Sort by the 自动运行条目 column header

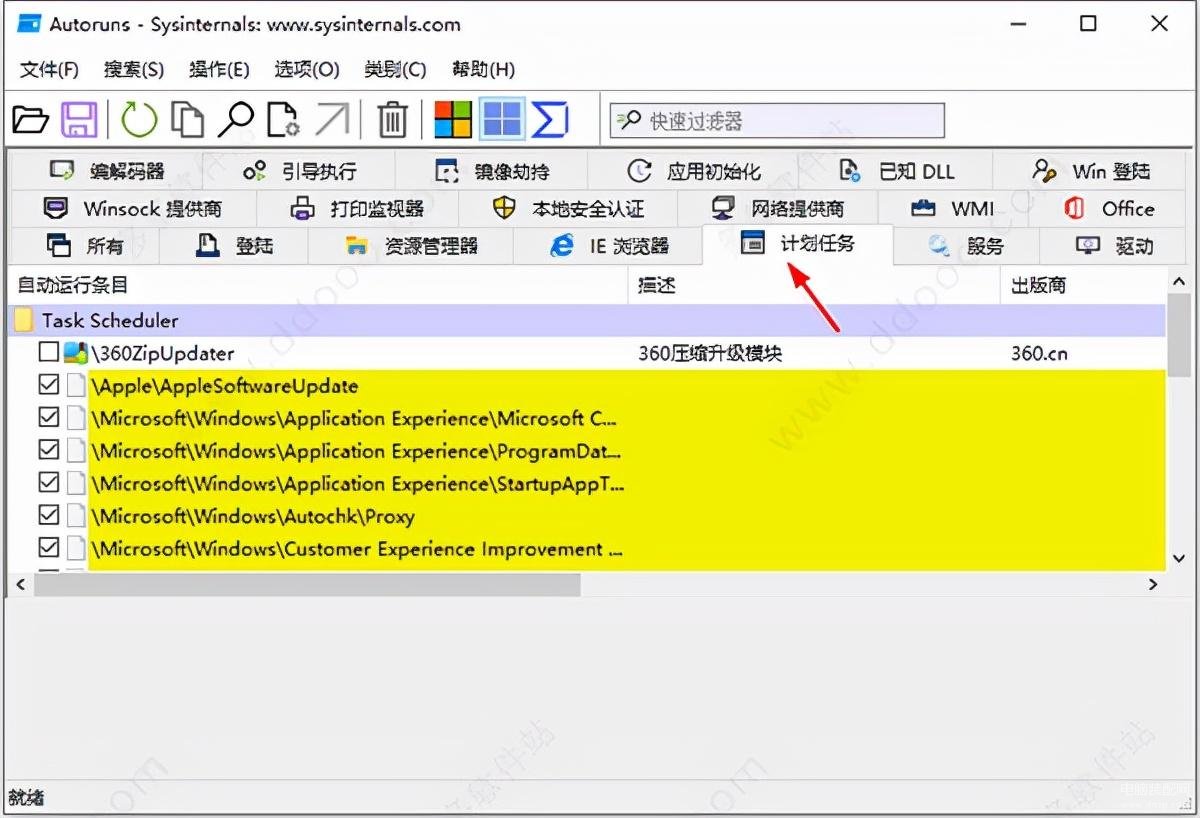click(318, 285)
